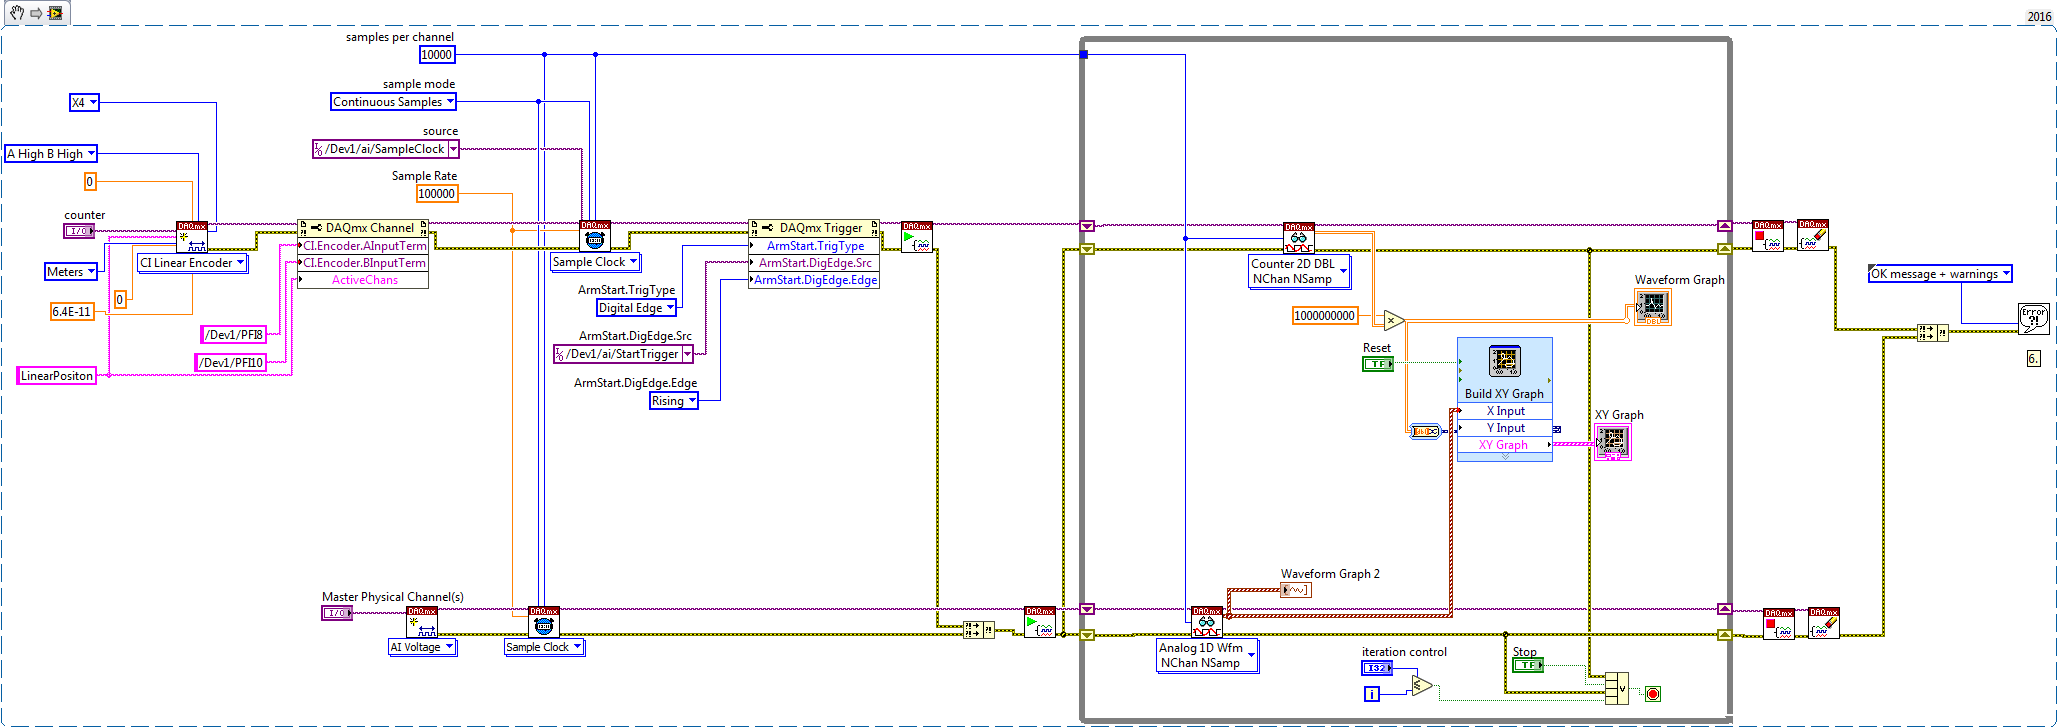Select the DAQmx Trigger property node header
2058x728 pixels.
click(814, 228)
